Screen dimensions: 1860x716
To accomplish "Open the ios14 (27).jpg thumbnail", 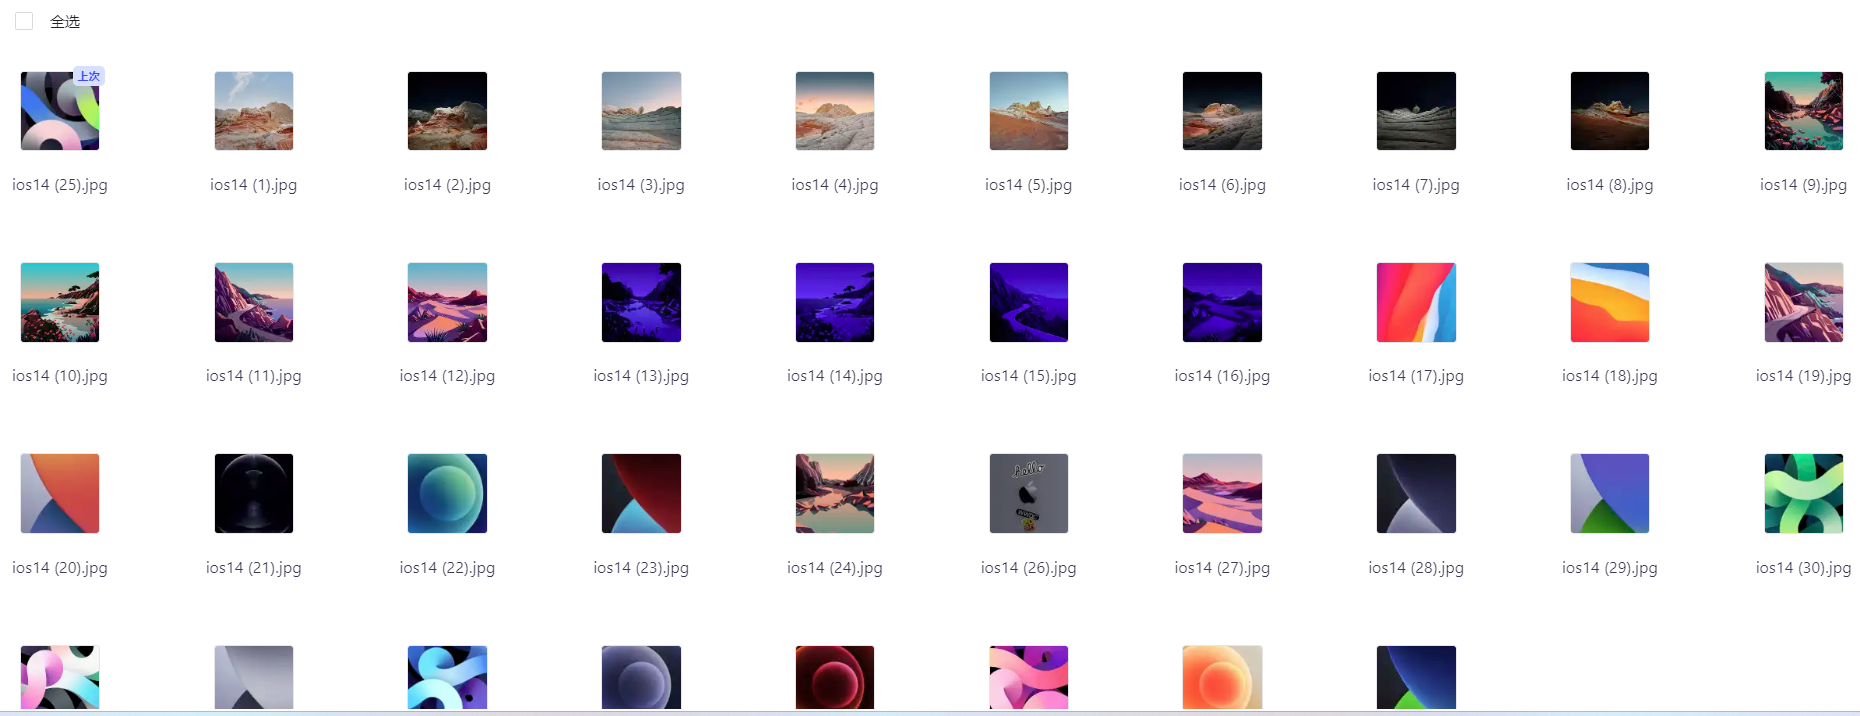I will 1222,494.
